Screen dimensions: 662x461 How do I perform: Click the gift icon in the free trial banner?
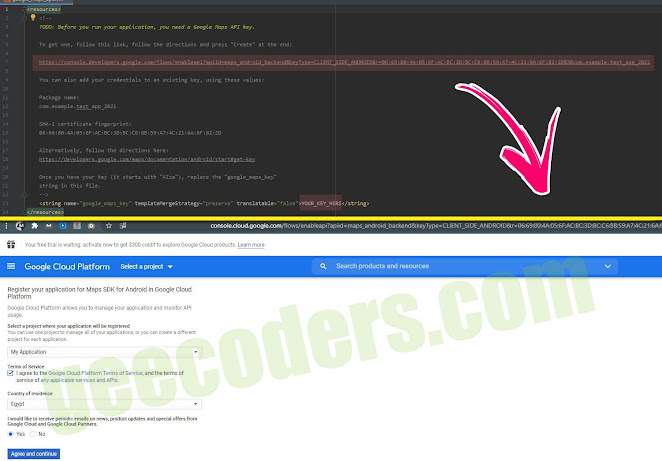11,244
